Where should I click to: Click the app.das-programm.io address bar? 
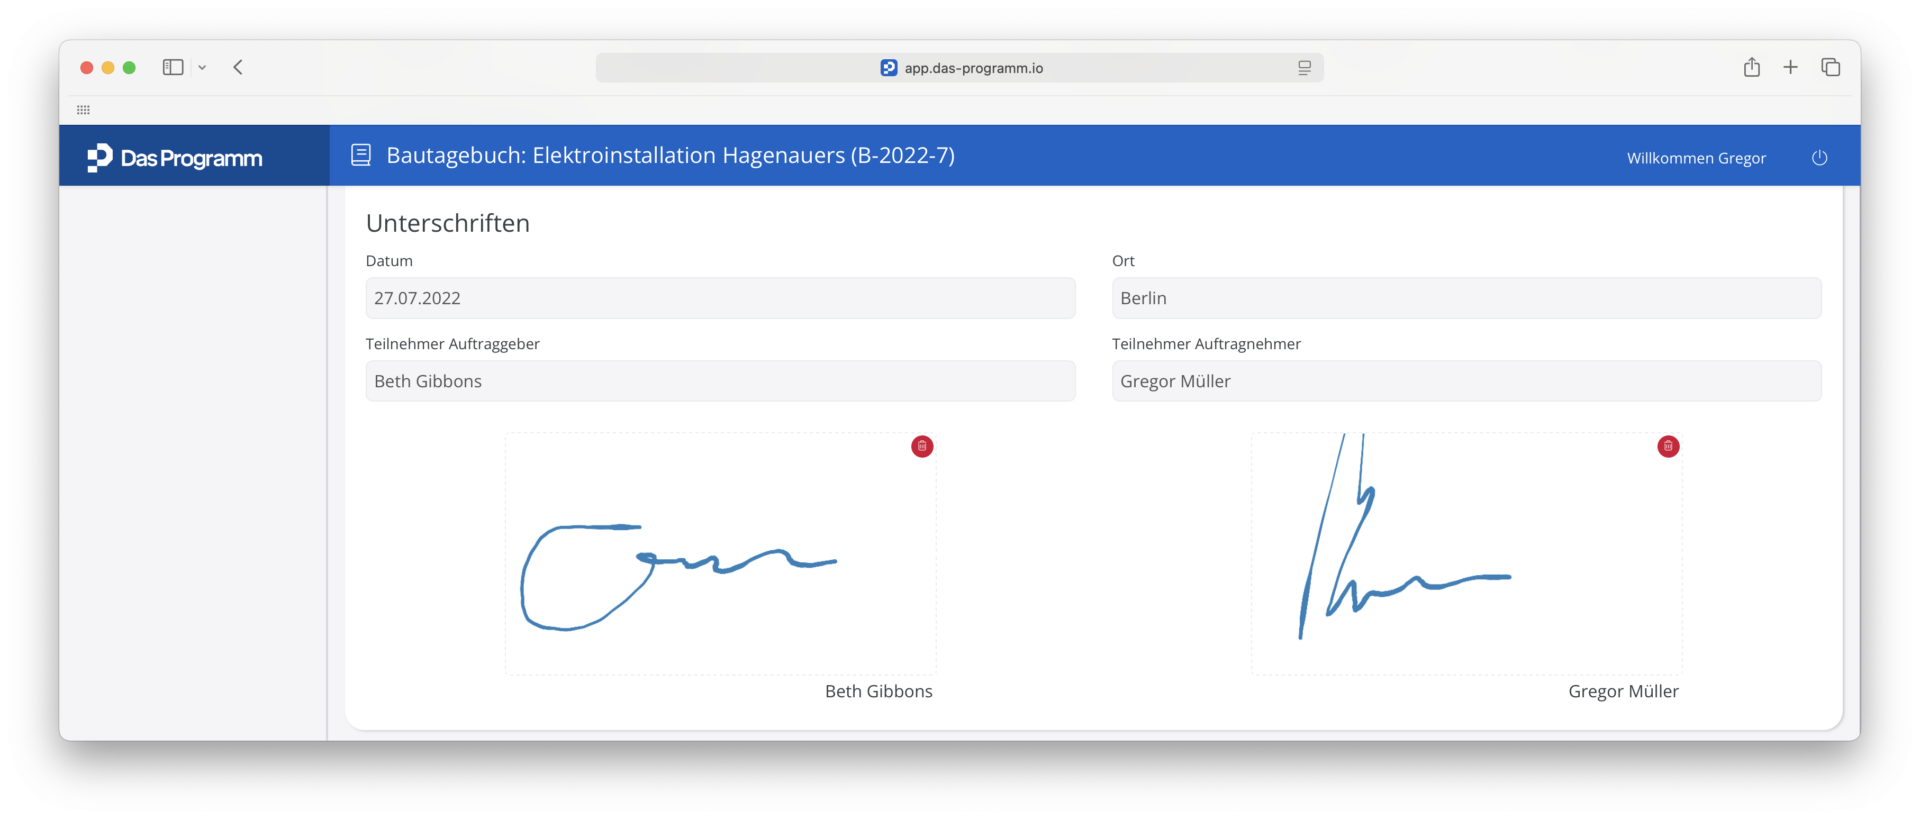[x=960, y=68]
